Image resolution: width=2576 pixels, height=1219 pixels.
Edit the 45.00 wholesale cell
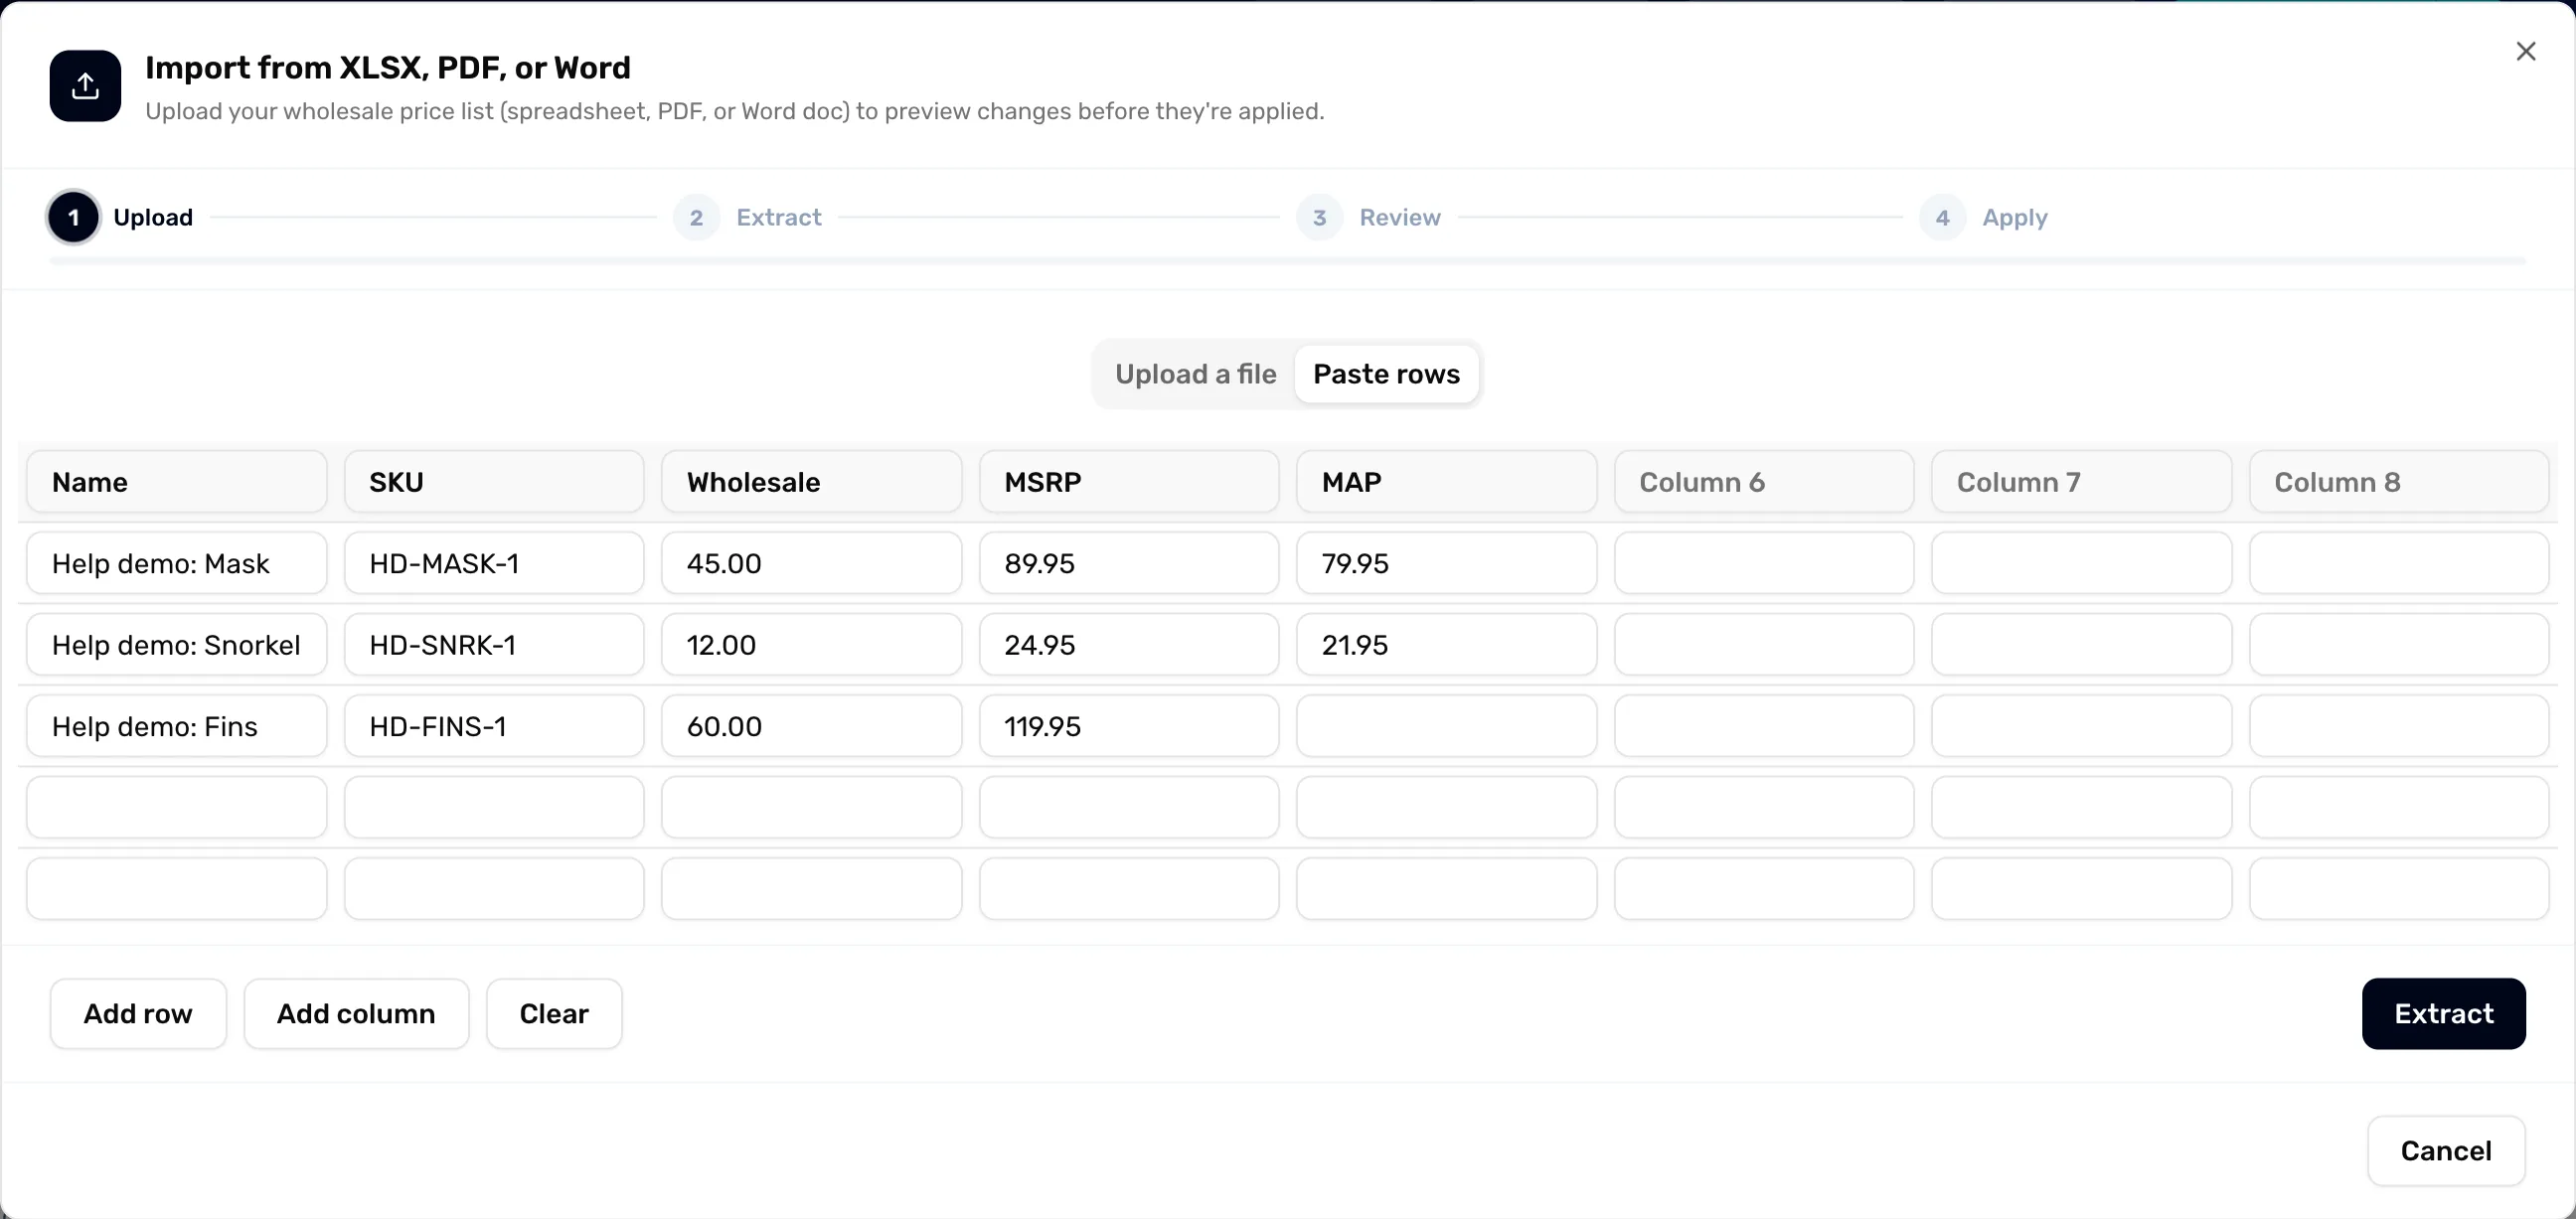(811, 563)
